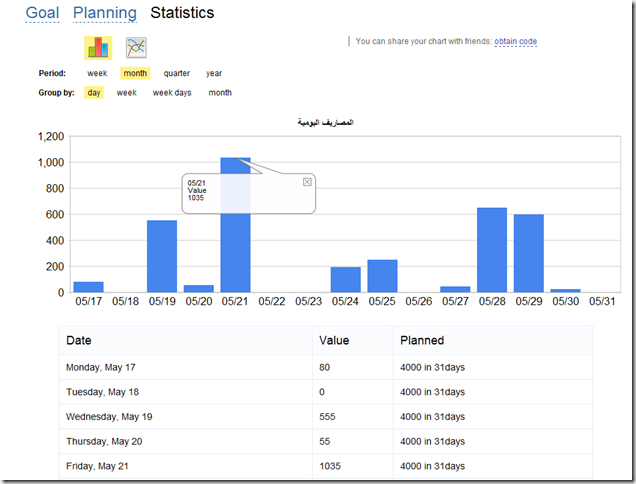Open the Statistics tab
The image size is (636, 484).
click(182, 14)
